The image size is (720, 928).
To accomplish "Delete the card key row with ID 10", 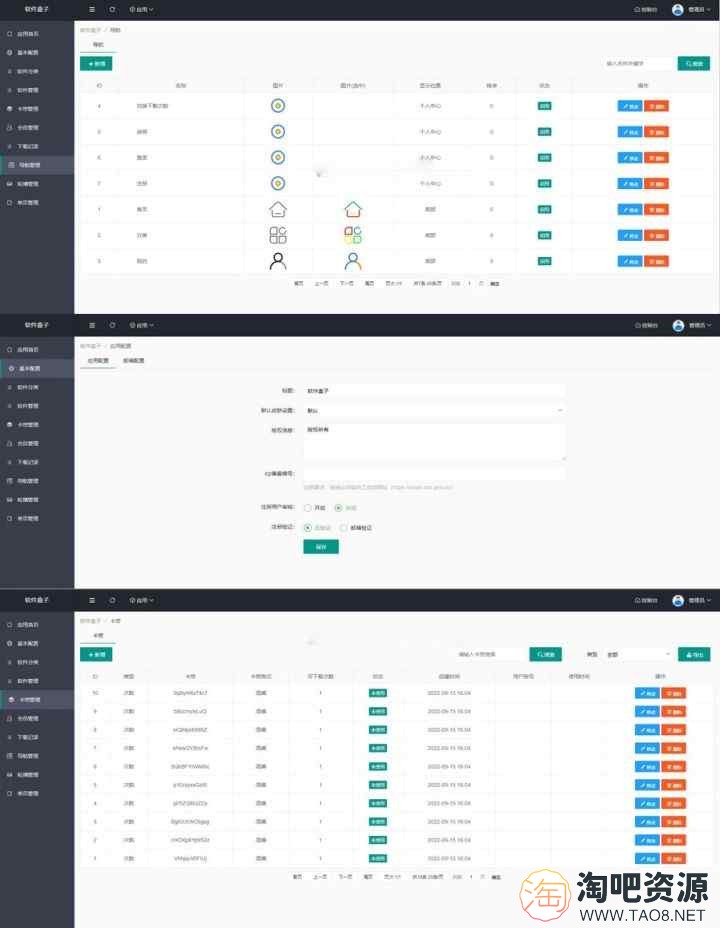I will (x=673, y=693).
